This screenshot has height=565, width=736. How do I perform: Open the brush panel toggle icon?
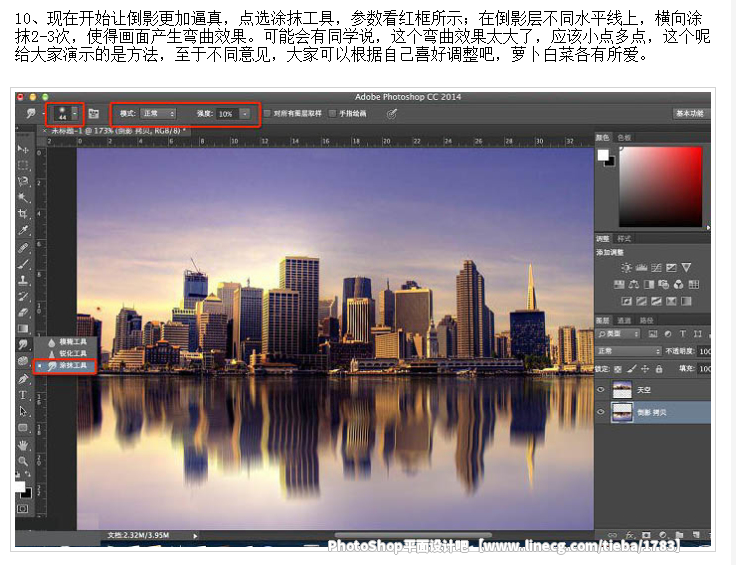point(93,114)
